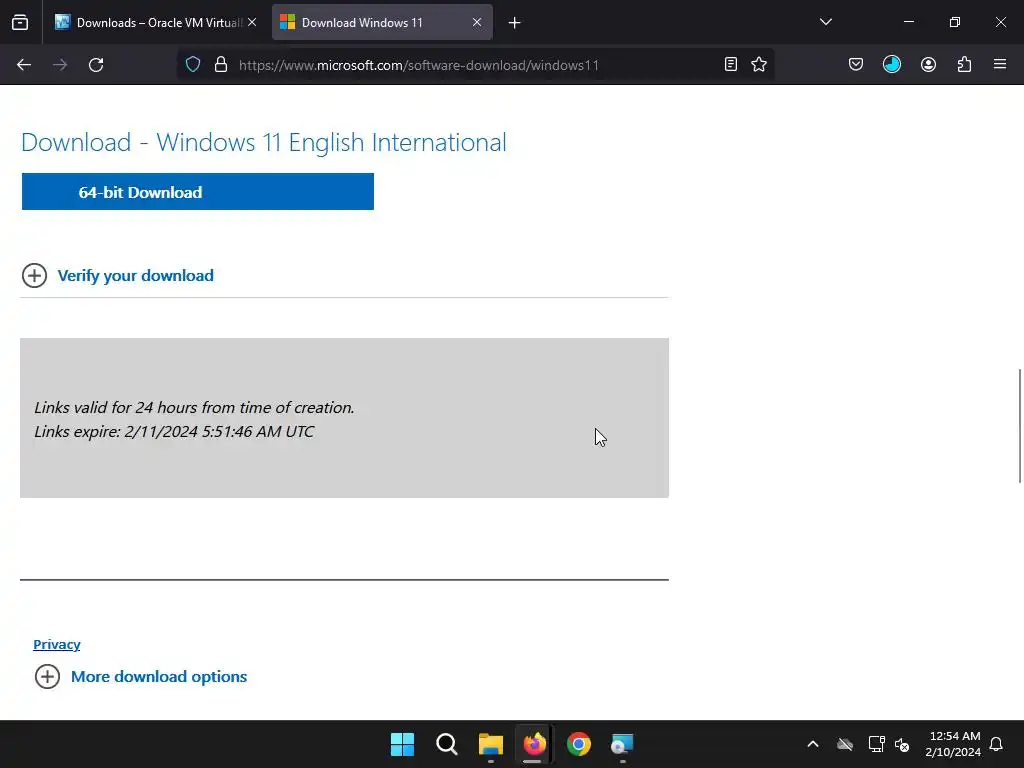Click the plus icon beside More download options
Screen dimensions: 1024x768
[x=47, y=677]
